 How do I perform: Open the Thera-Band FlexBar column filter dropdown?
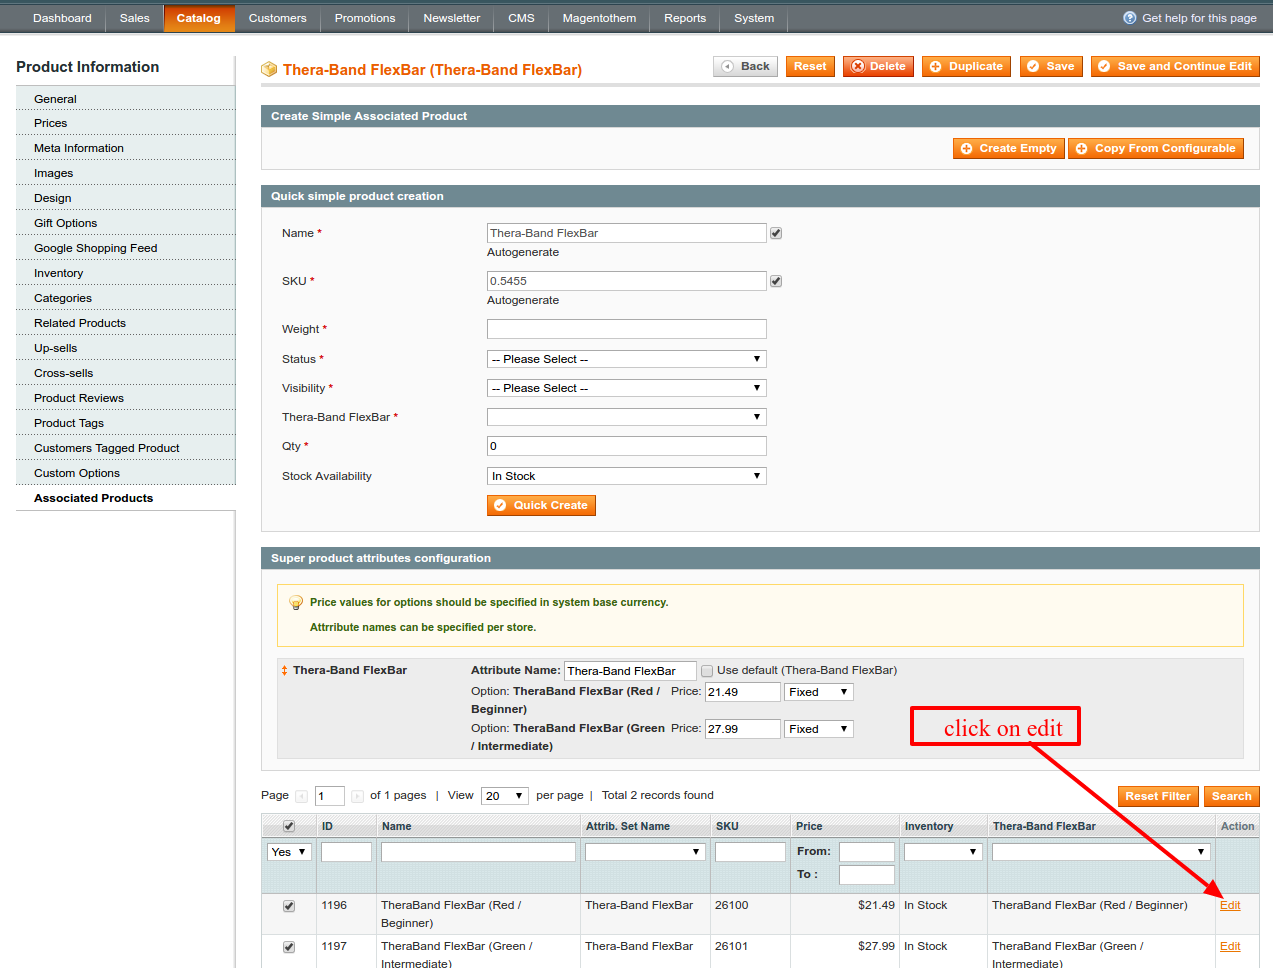(1101, 852)
